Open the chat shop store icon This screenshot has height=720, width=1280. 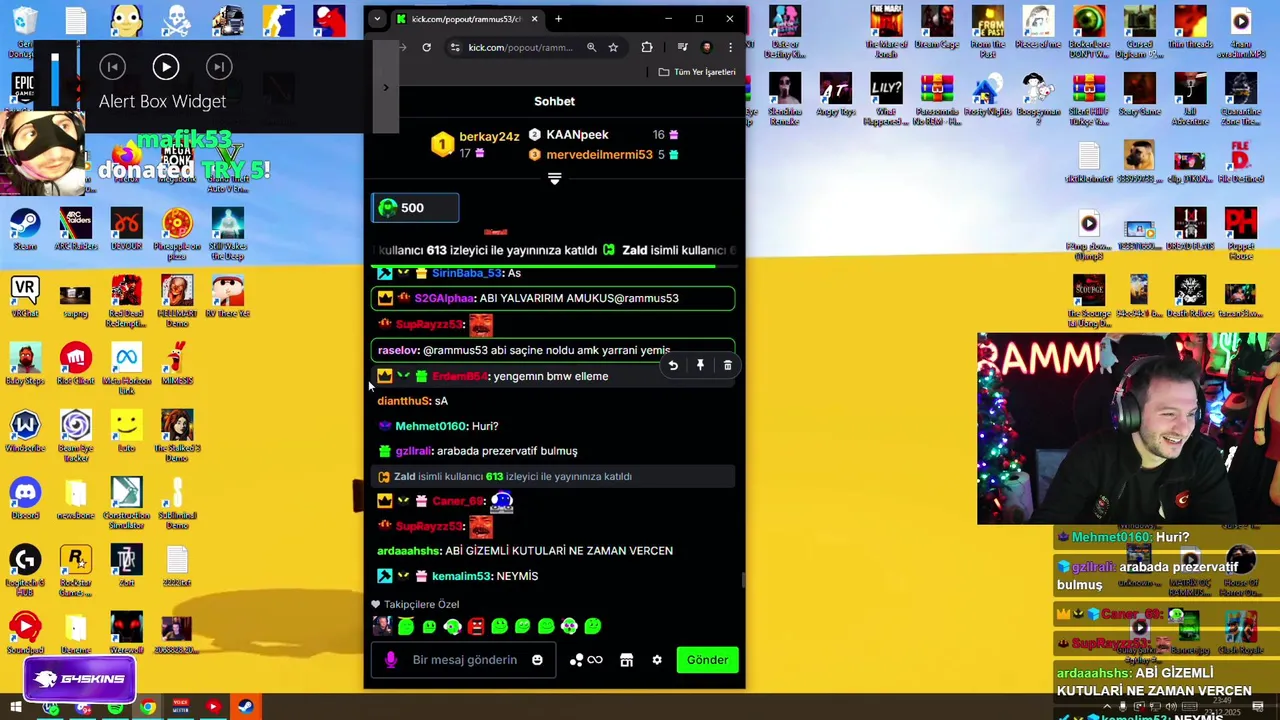pyautogui.click(x=626, y=660)
